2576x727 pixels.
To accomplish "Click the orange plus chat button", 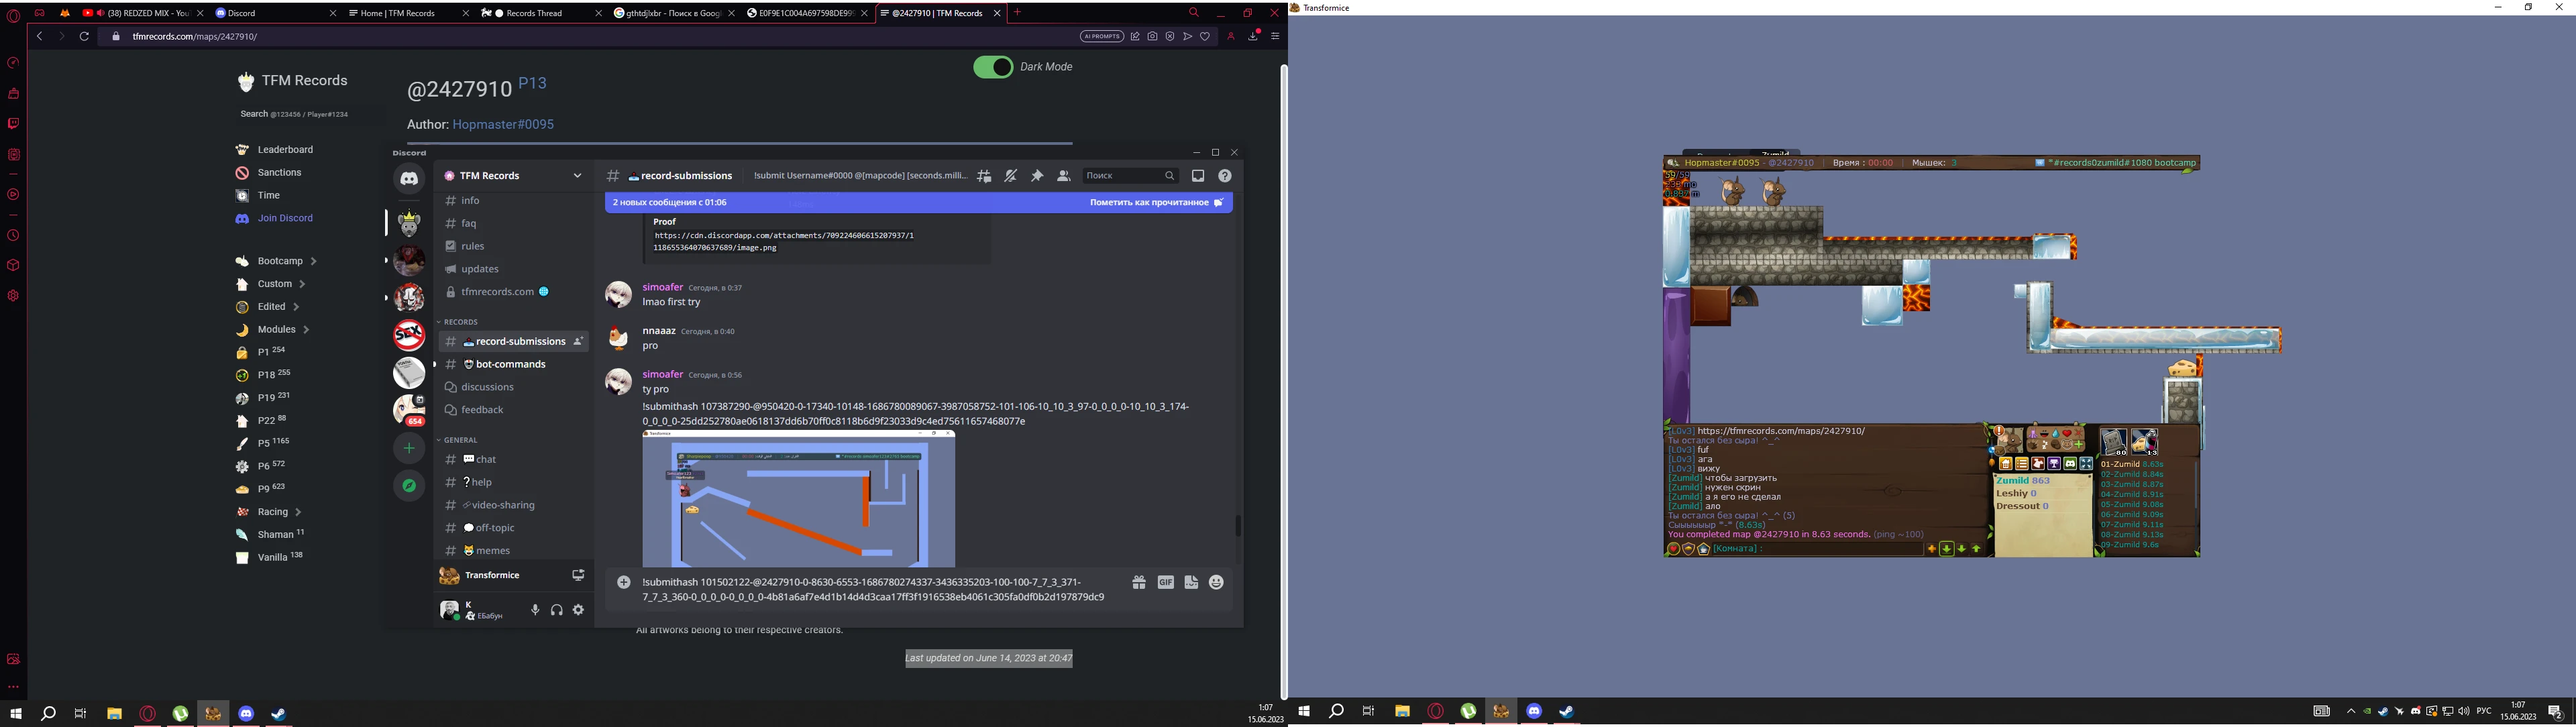I will click(1931, 549).
